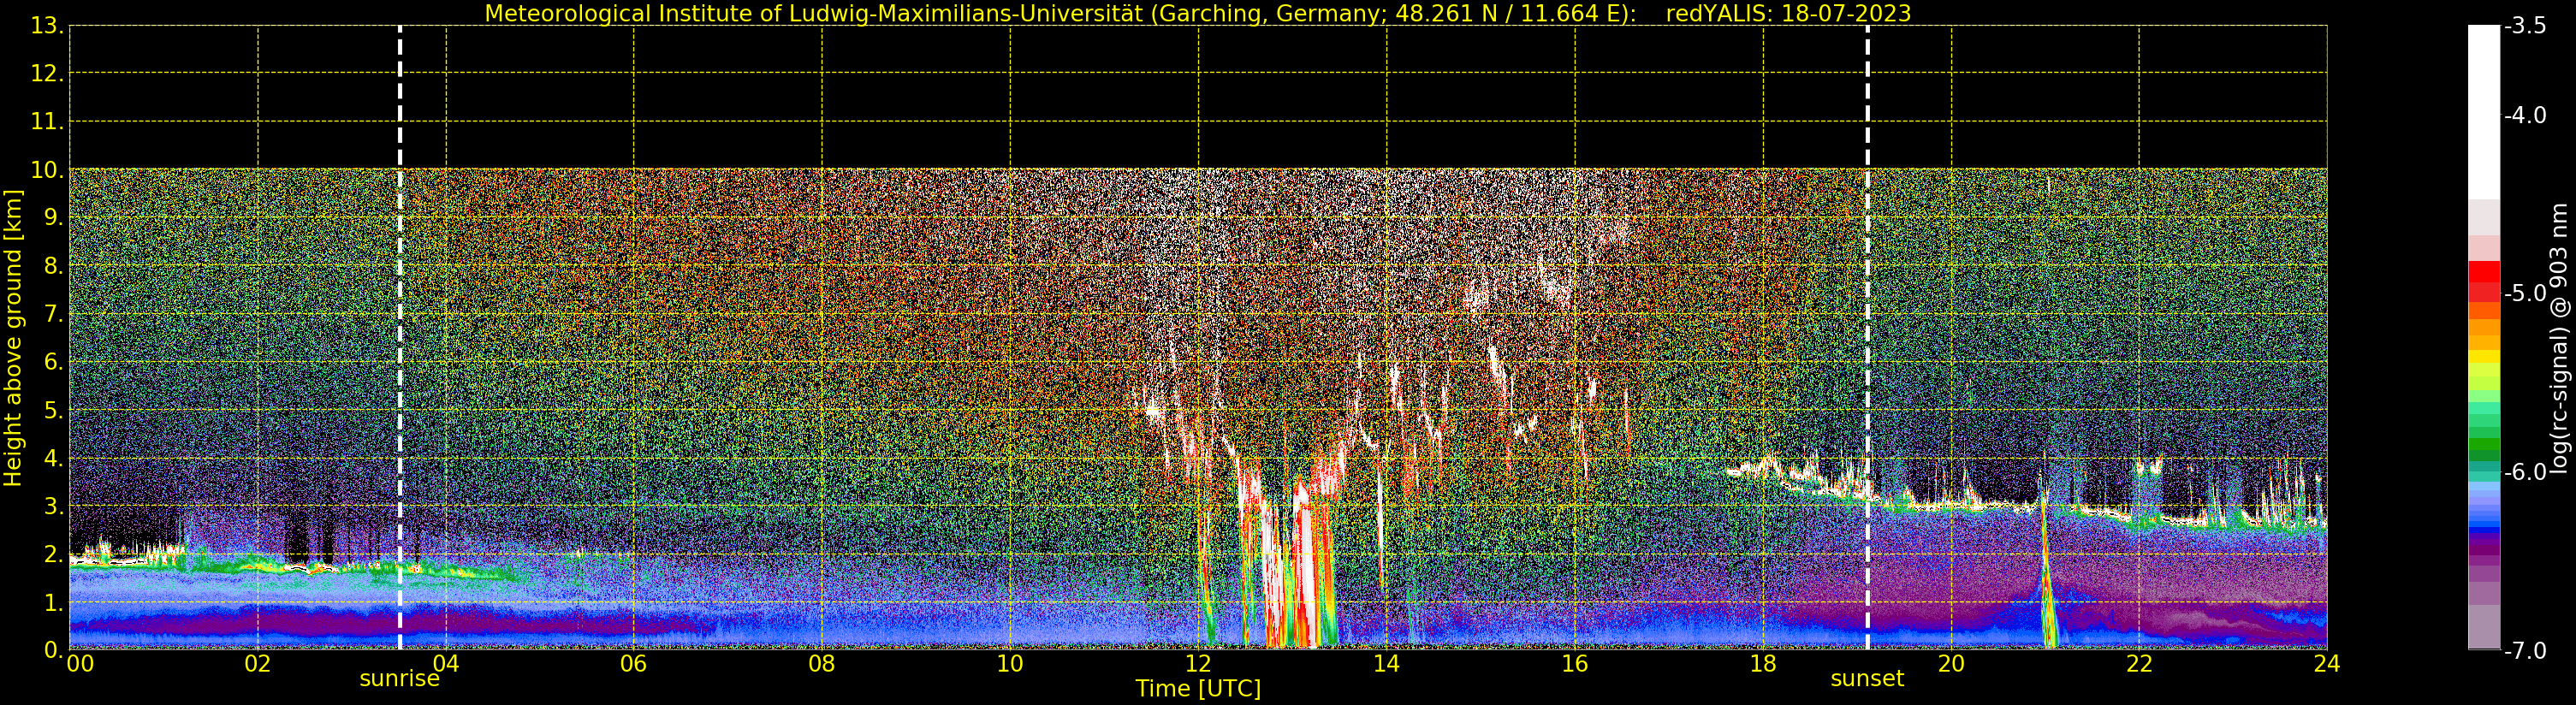Click the colorbar tick label '-6.0'
The image size is (2576, 705).
(x=2525, y=472)
